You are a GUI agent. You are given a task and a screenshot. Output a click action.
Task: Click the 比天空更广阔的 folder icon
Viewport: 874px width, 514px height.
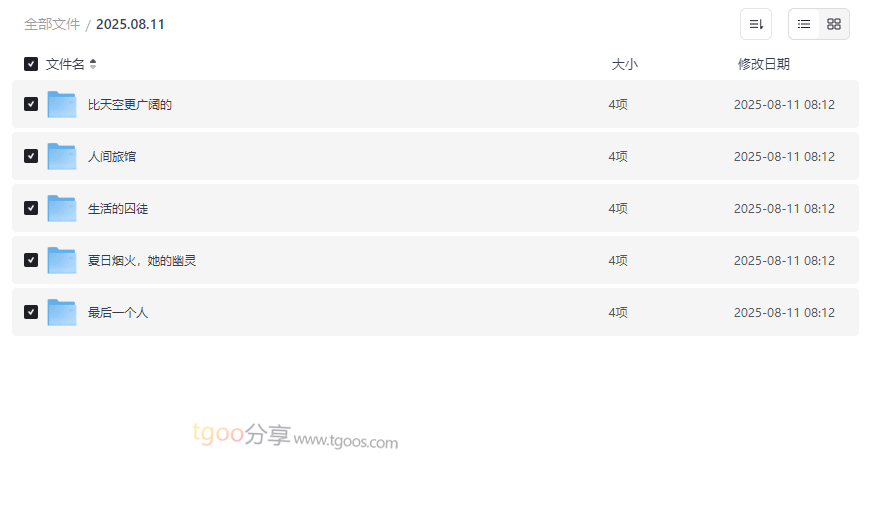coord(62,104)
